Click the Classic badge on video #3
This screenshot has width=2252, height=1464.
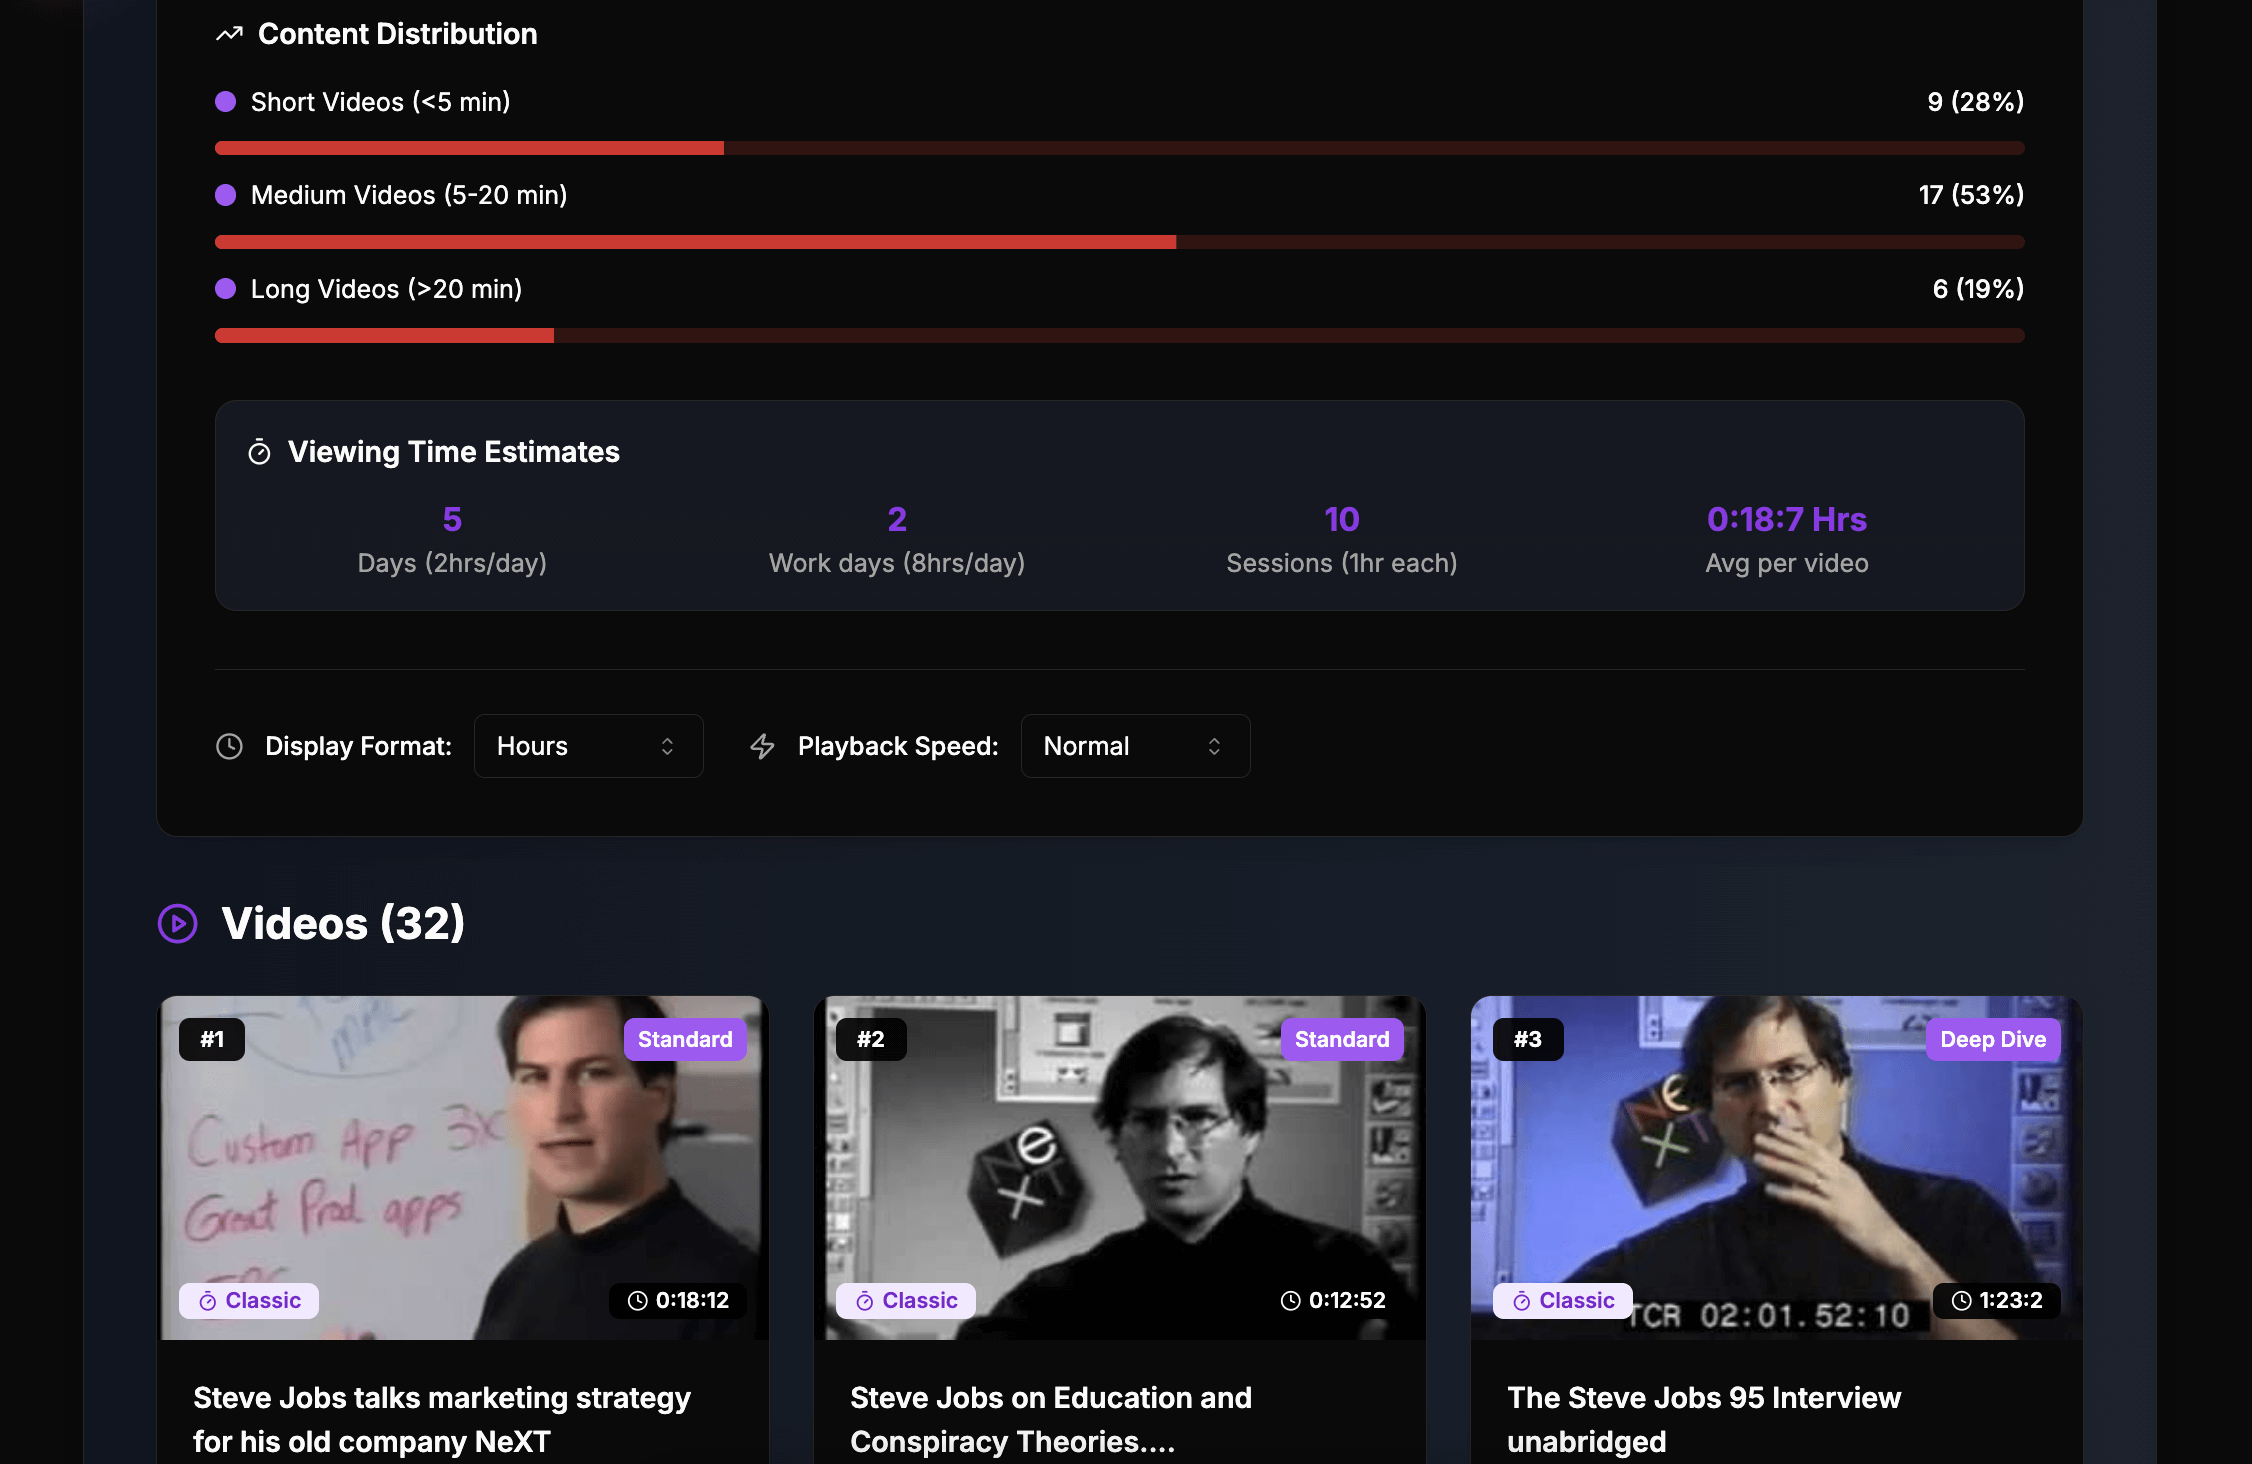click(x=1562, y=1300)
